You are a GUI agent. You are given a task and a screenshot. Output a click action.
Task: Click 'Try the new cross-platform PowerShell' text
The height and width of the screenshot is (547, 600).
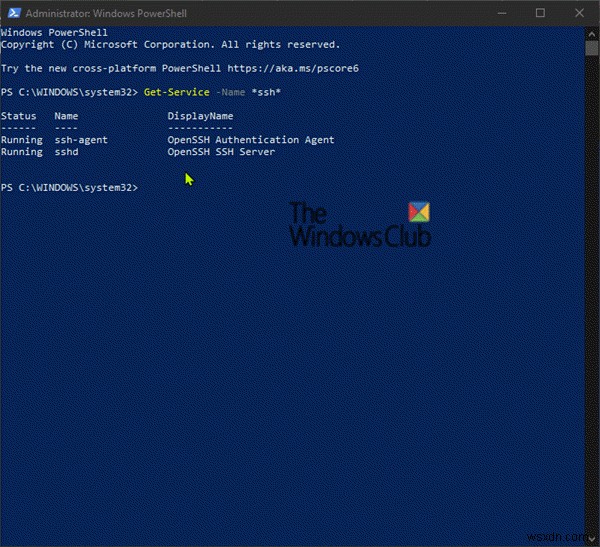[x=111, y=68]
